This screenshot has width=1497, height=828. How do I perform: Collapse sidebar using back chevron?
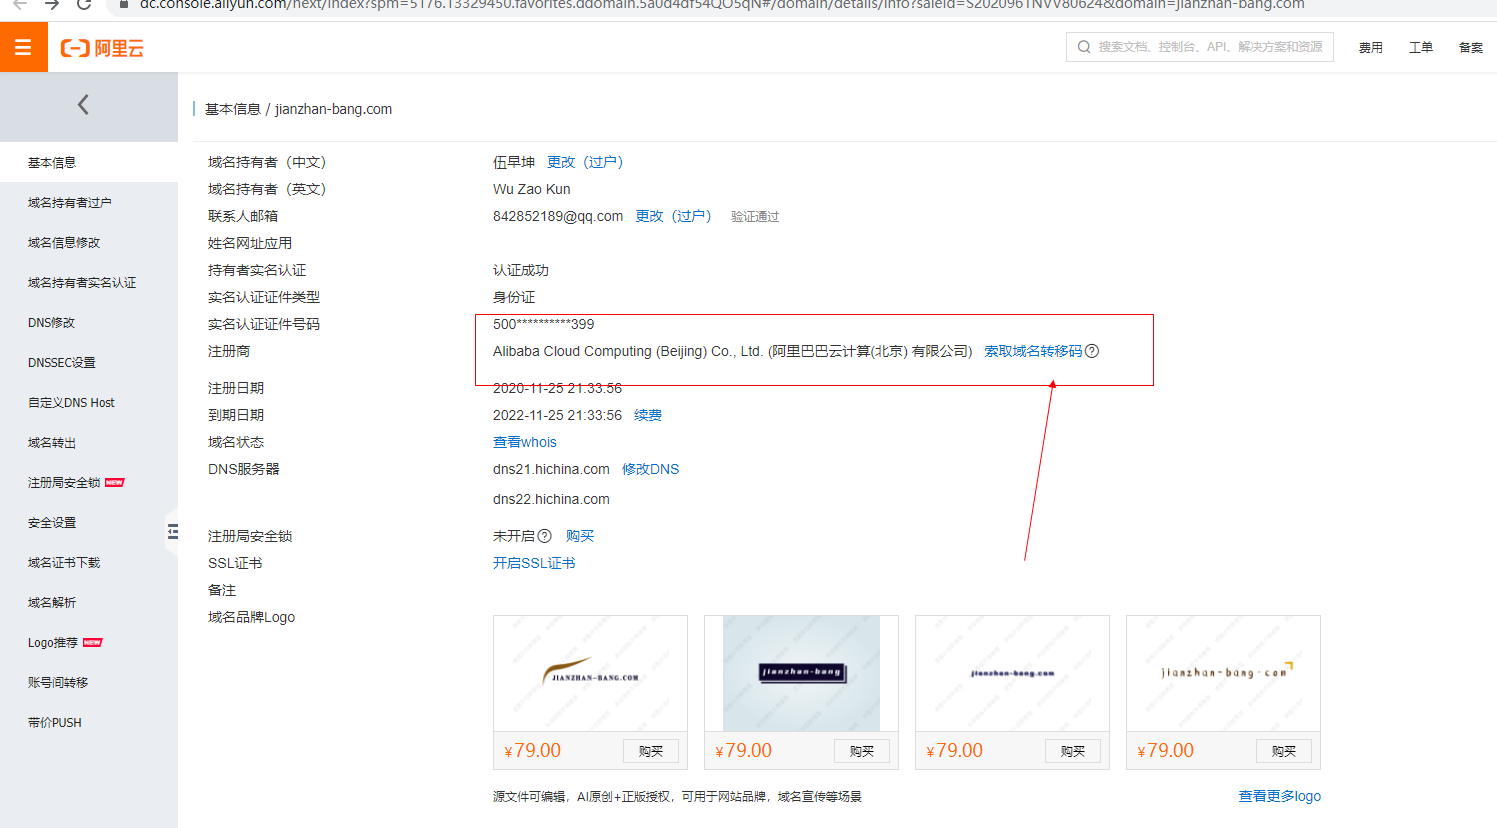point(83,104)
